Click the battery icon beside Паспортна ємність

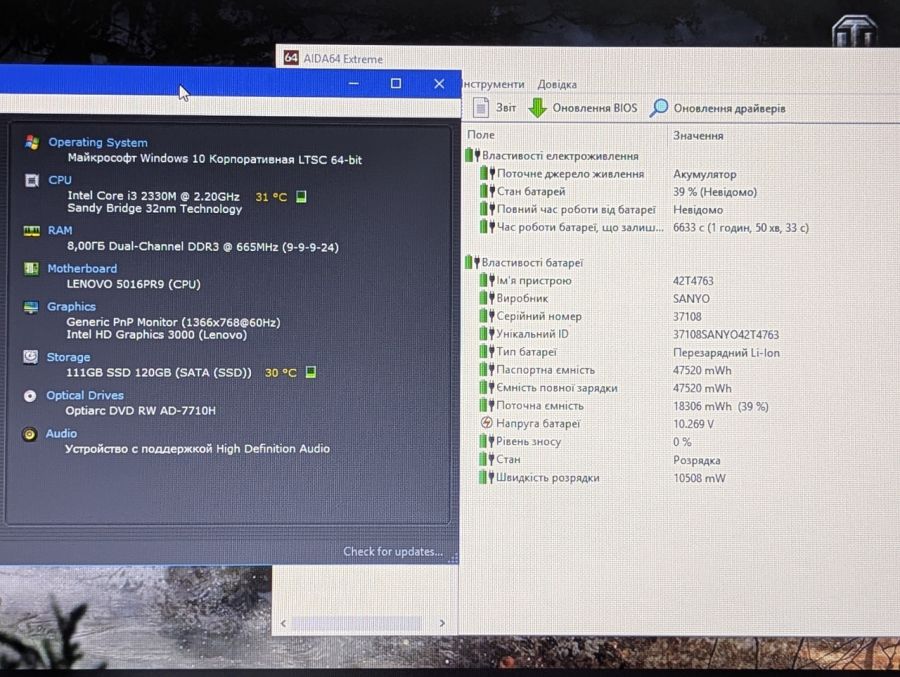point(487,370)
